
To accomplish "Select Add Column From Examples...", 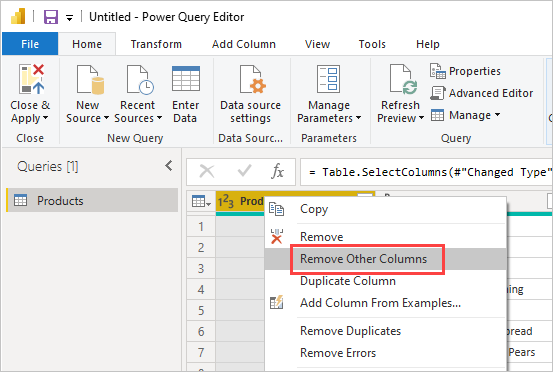I will coord(385,303).
